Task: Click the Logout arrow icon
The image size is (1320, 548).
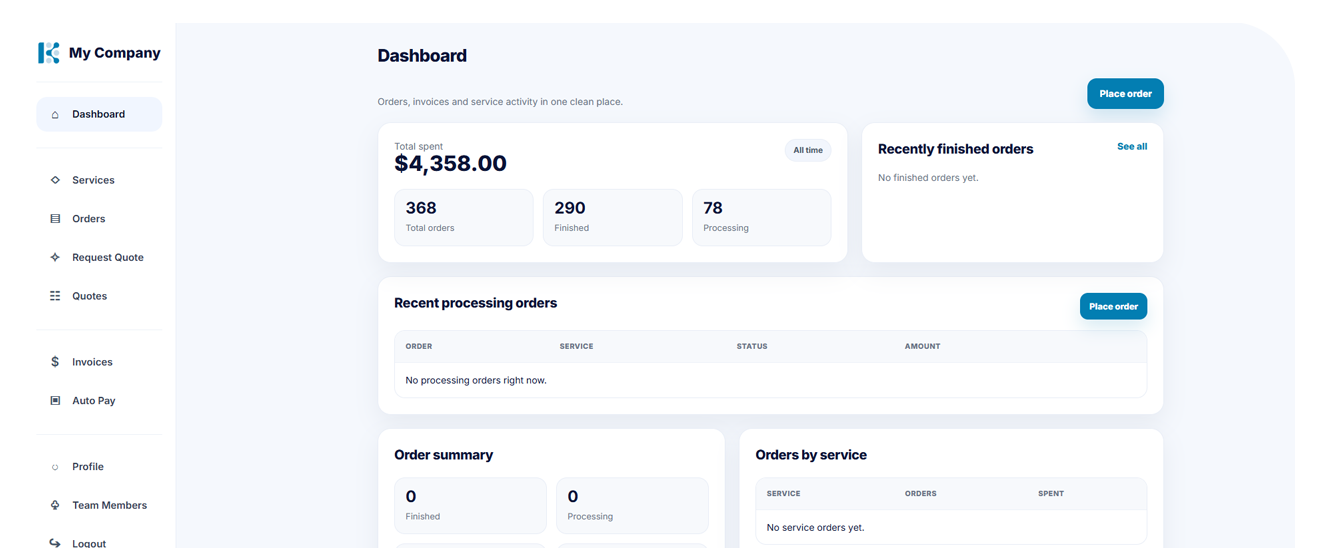Action: (x=55, y=543)
